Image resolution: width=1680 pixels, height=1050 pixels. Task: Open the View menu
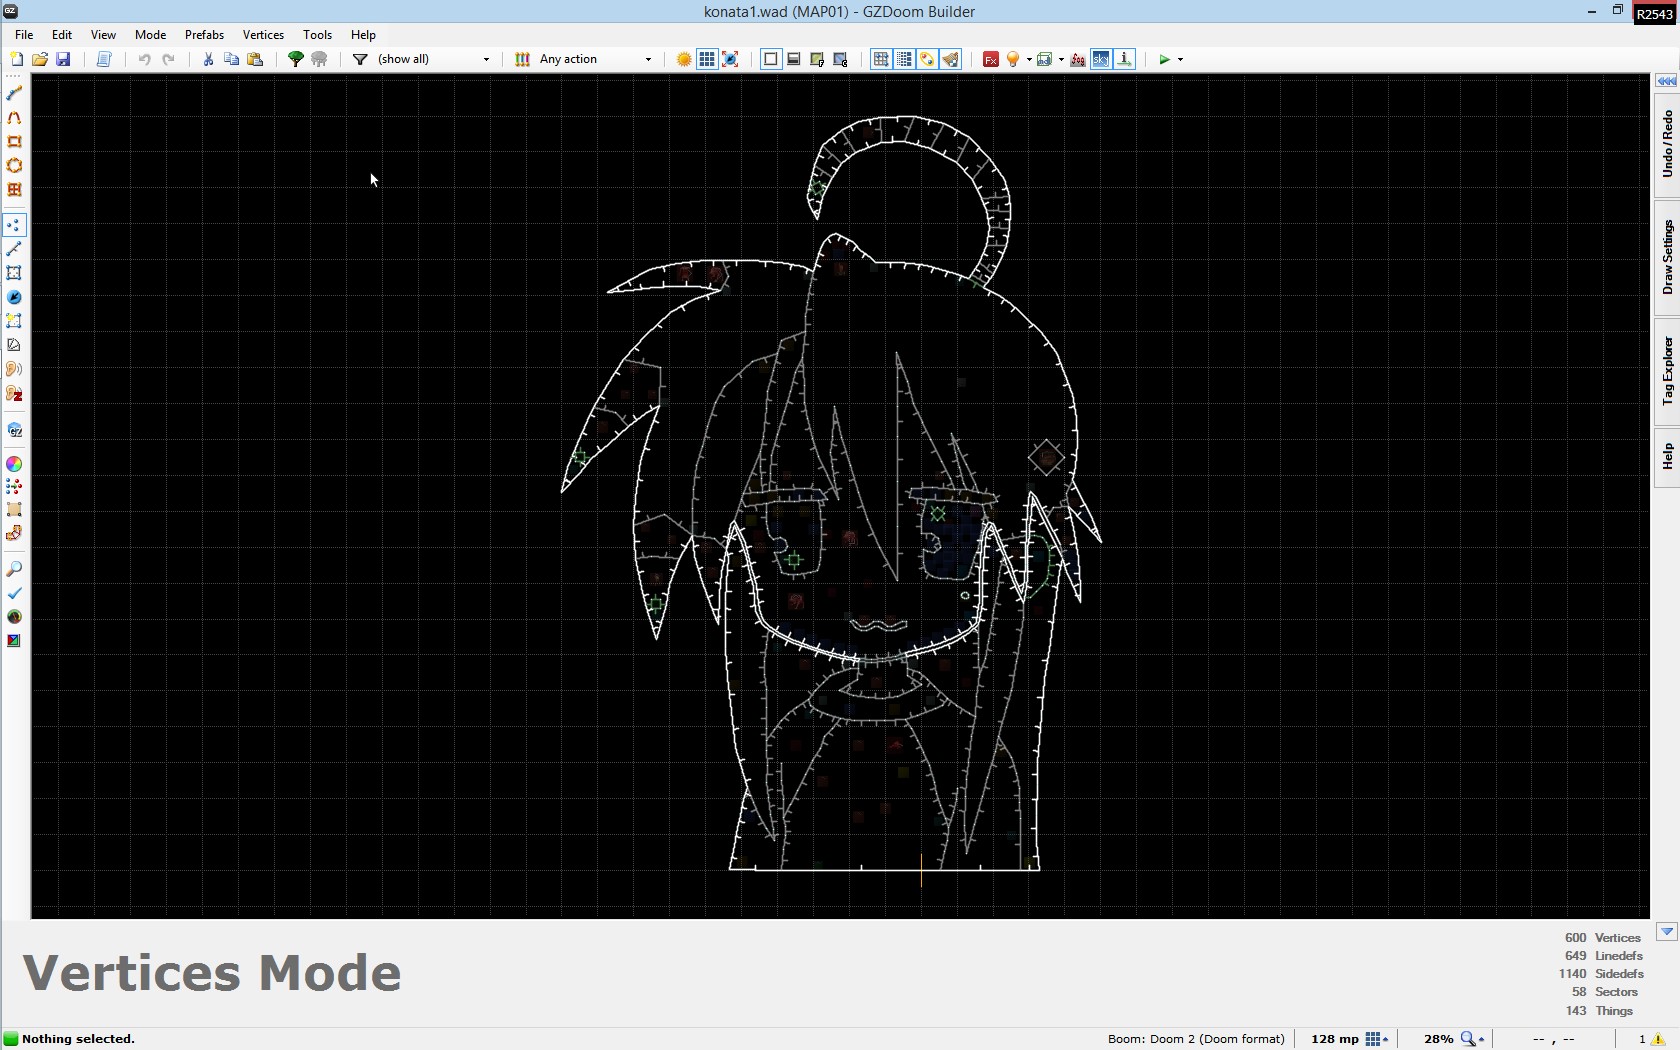pos(103,34)
